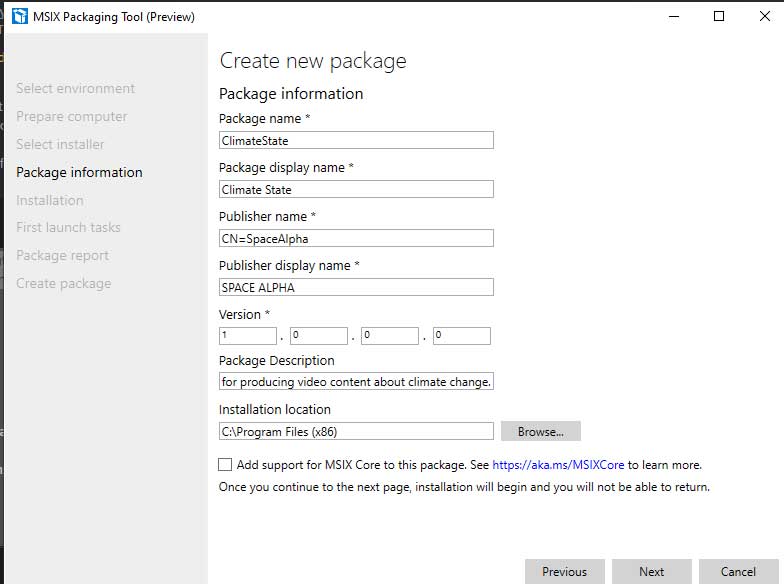Open the aka.ms/MSIXCore link
This screenshot has height=584, width=784.
556,465
